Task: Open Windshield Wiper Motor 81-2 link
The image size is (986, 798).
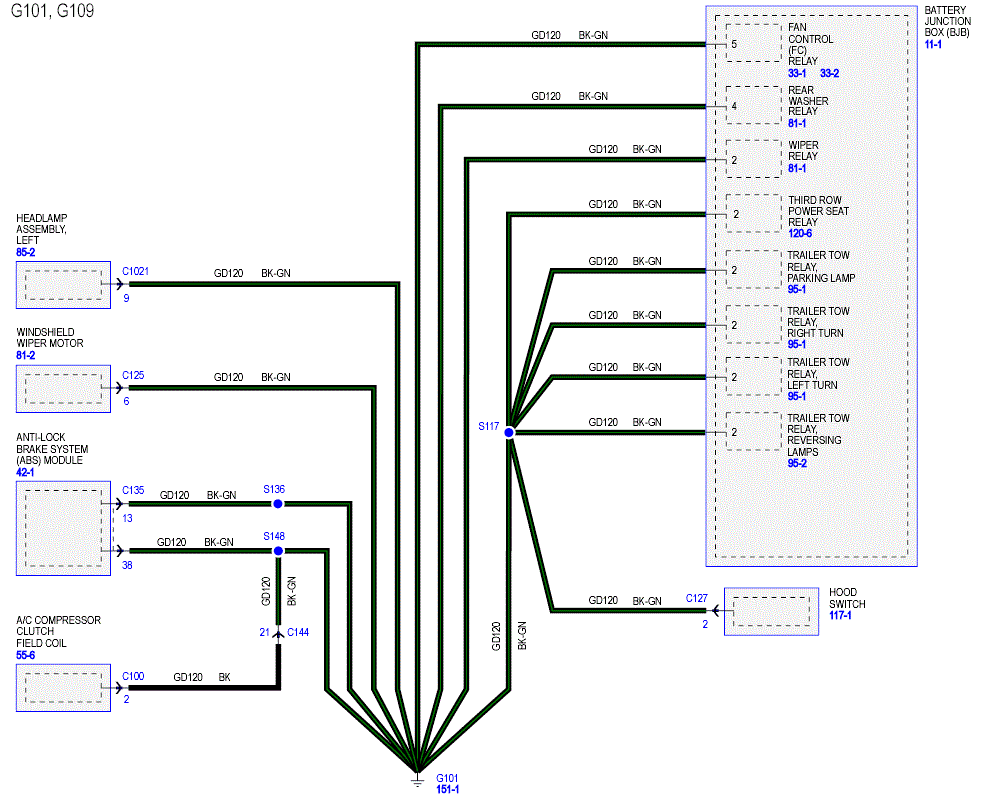Action: [26, 355]
